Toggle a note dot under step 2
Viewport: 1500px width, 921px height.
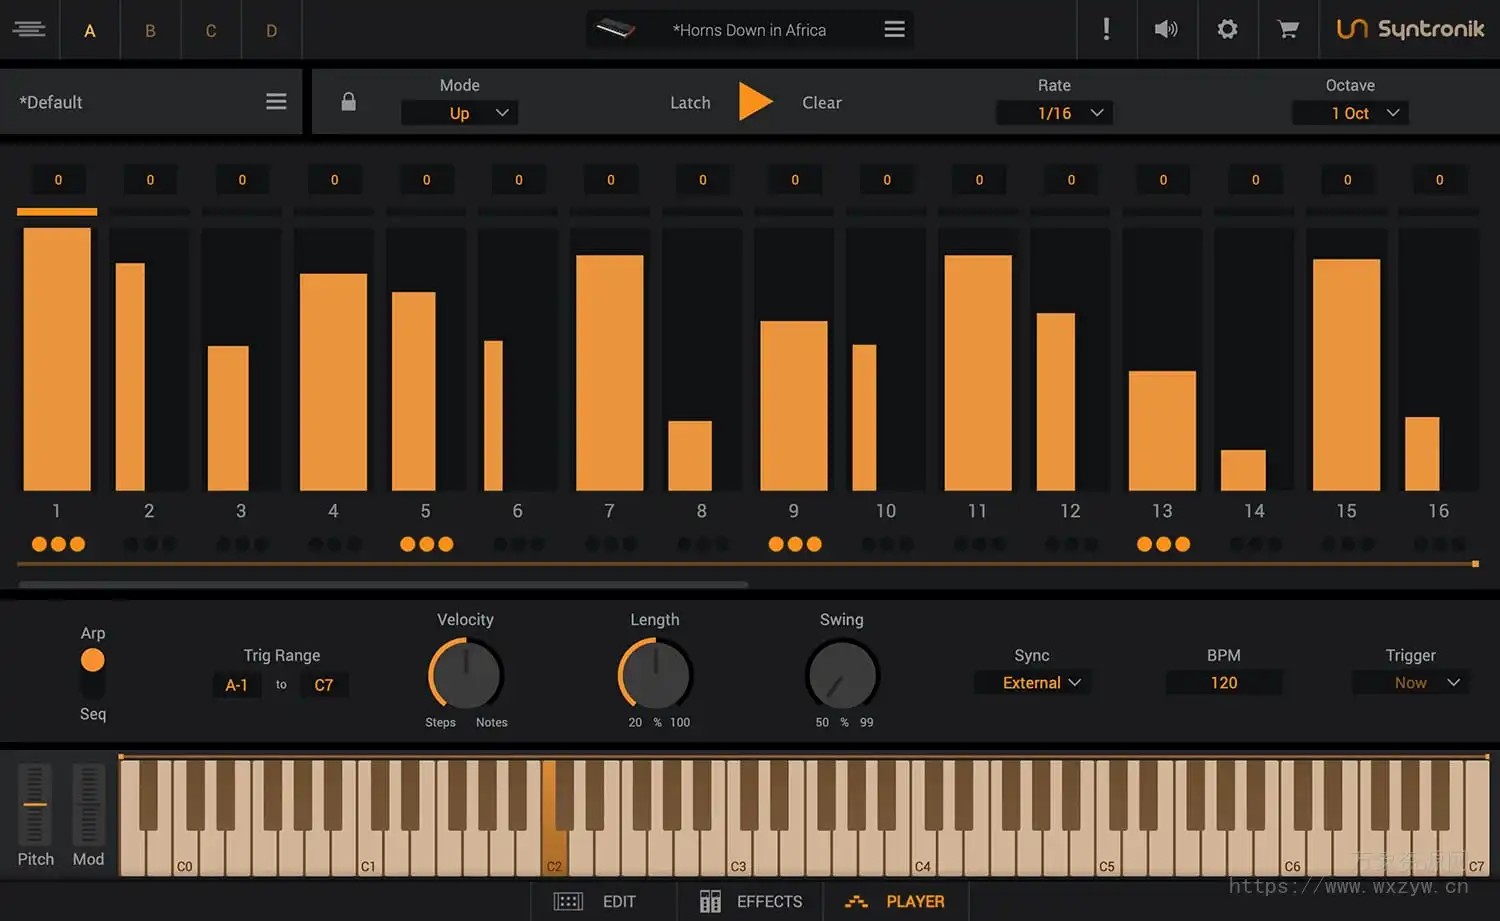[149, 544]
